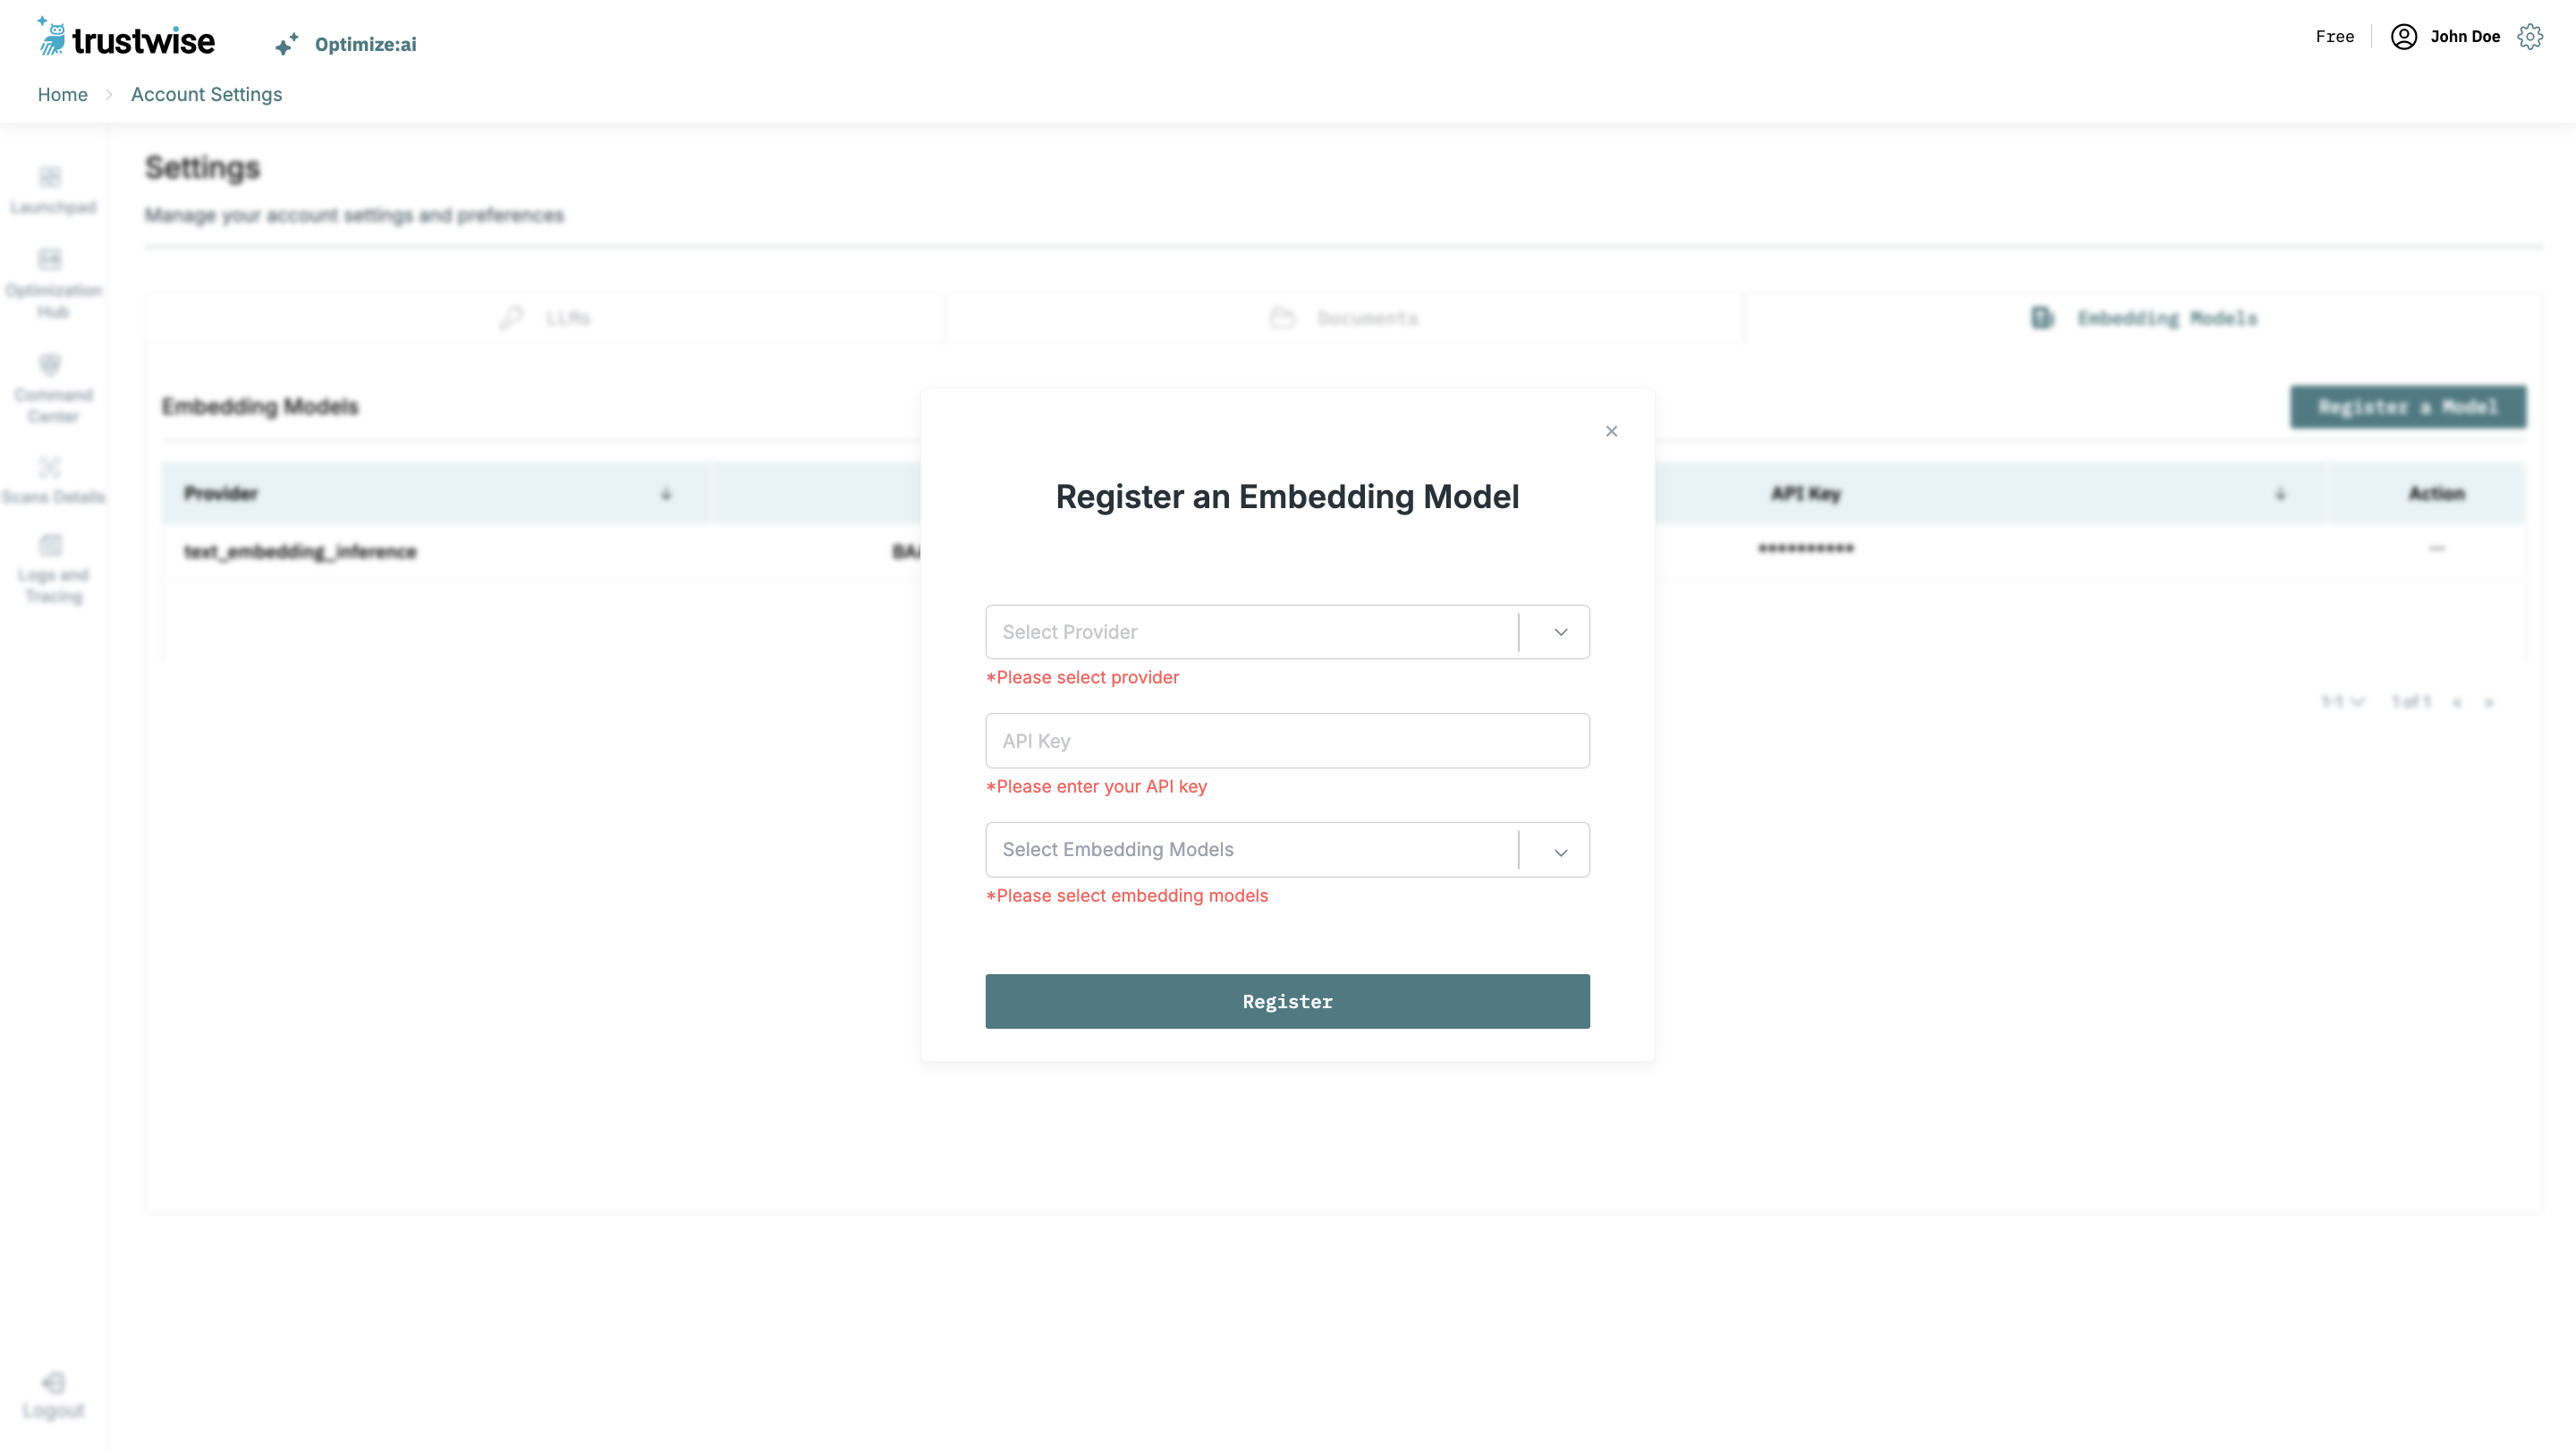Open the Launchpad sidebar icon
The image size is (2576, 1451).
pyautogui.click(x=51, y=178)
